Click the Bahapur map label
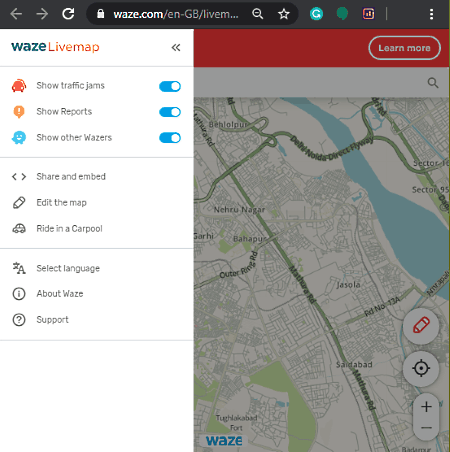 coord(250,239)
